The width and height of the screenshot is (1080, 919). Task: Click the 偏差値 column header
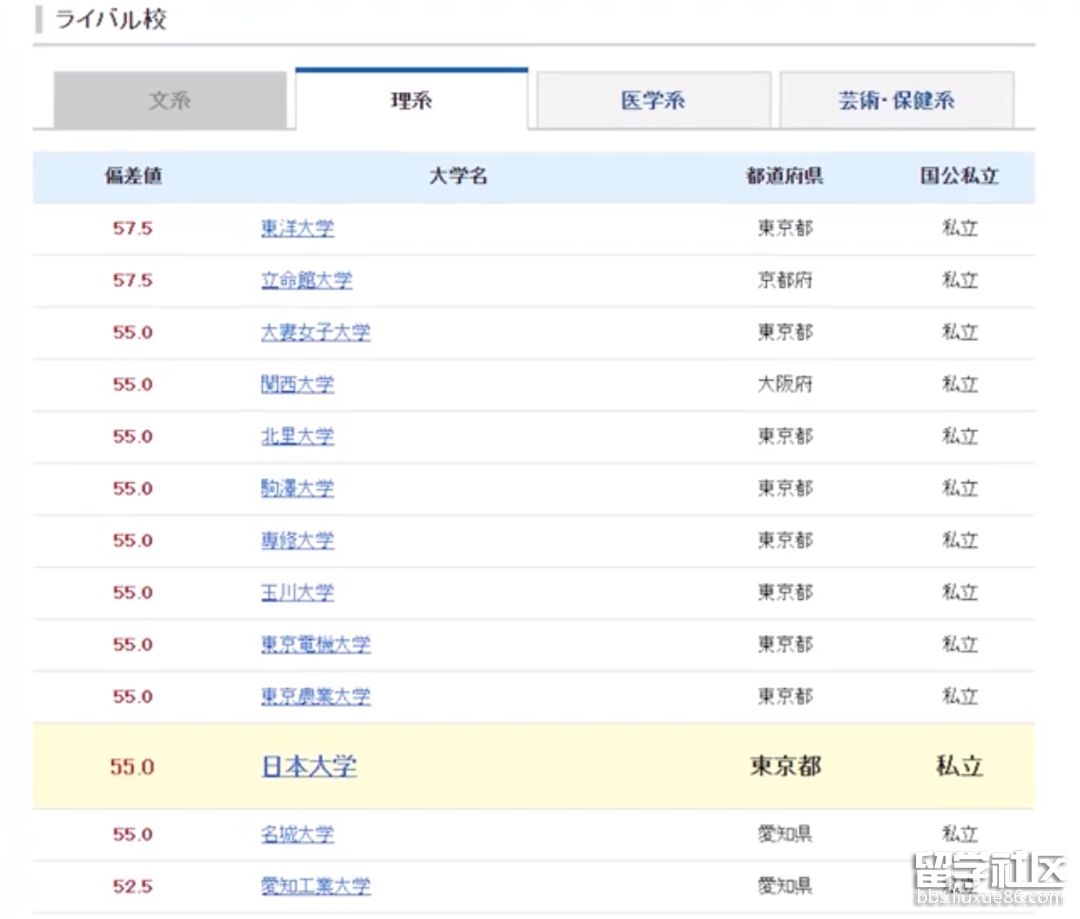(x=133, y=176)
